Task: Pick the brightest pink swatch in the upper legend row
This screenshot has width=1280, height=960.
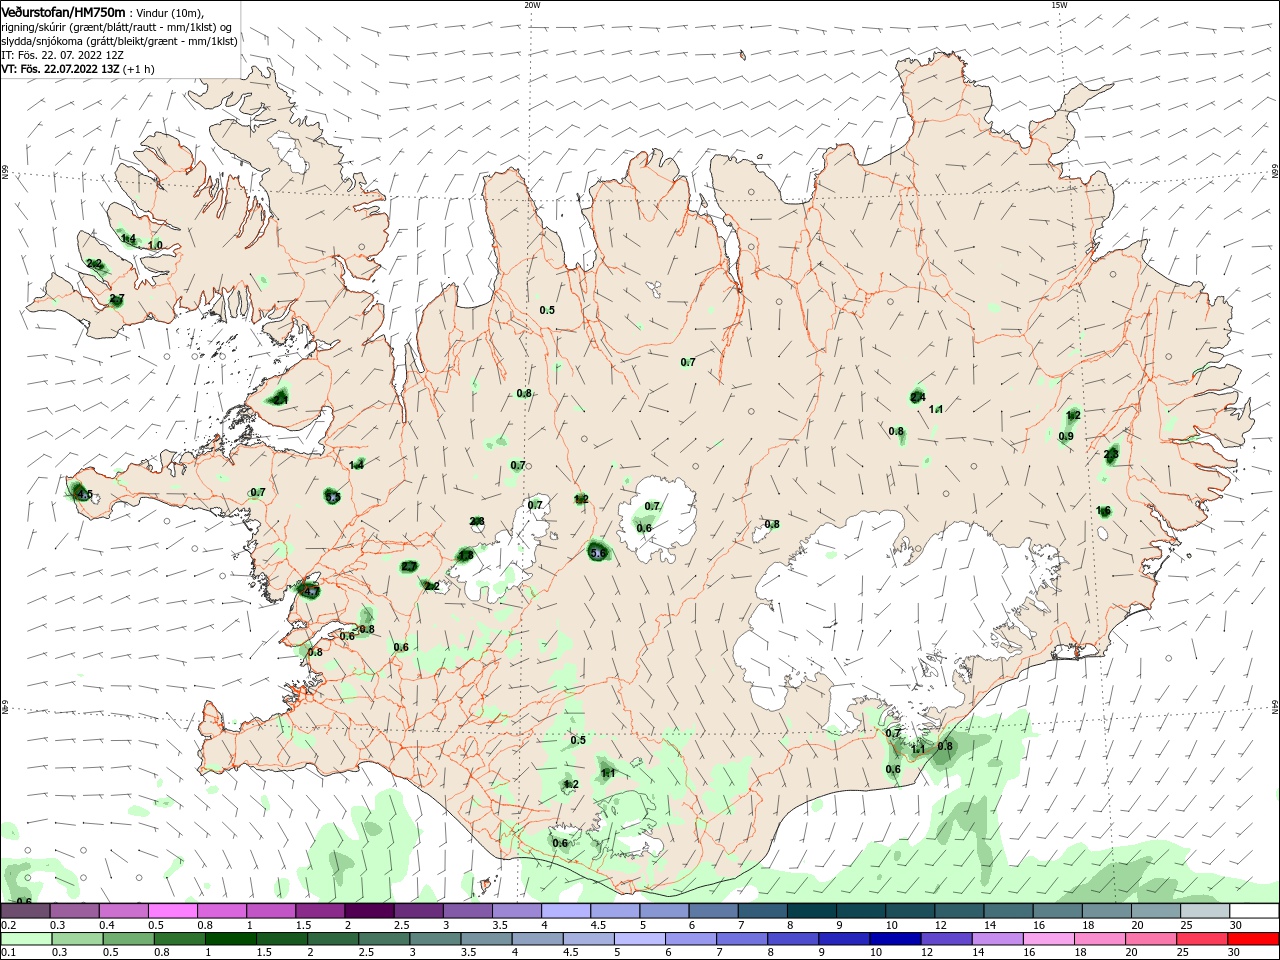Action: [172, 911]
